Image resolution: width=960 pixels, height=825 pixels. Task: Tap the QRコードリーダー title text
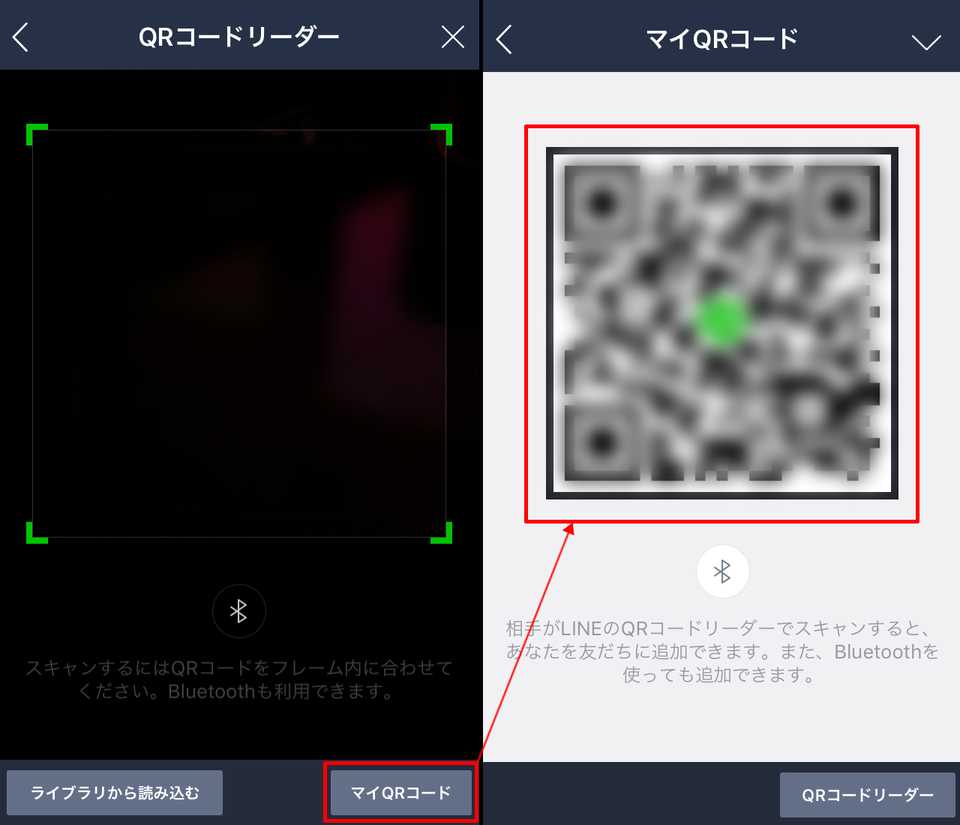[239, 37]
